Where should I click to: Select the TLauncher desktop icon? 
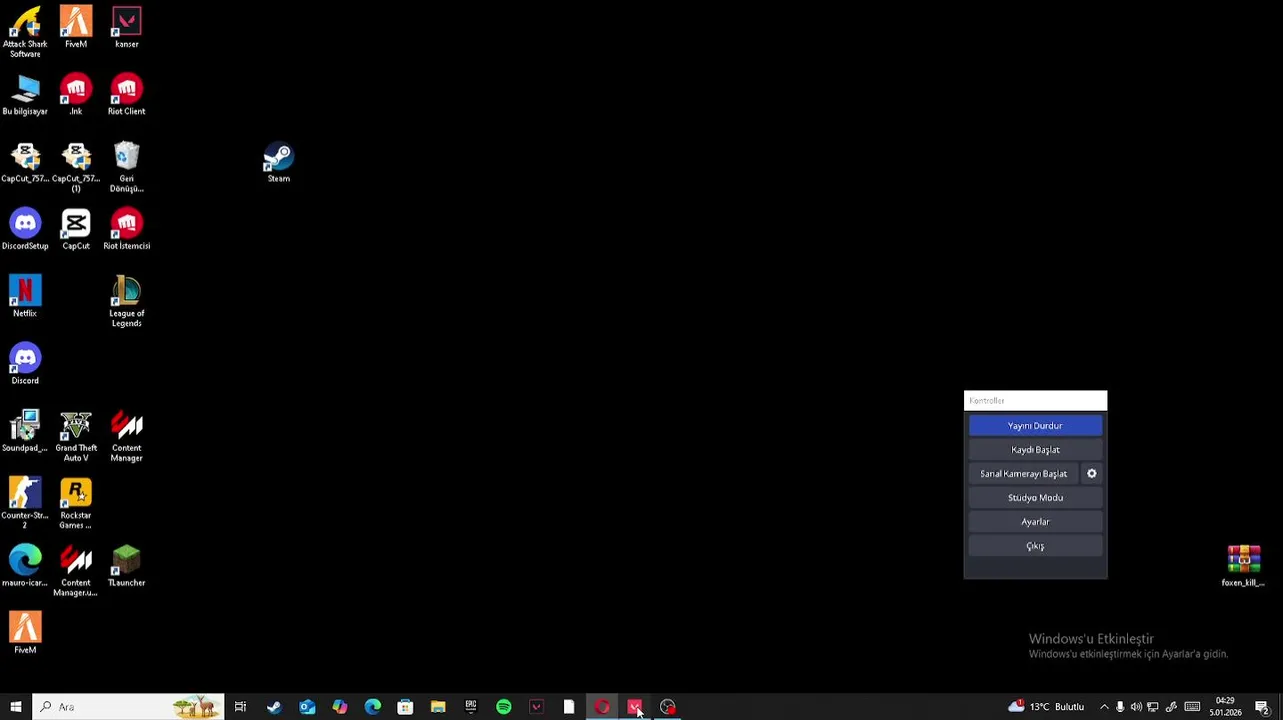click(127, 566)
